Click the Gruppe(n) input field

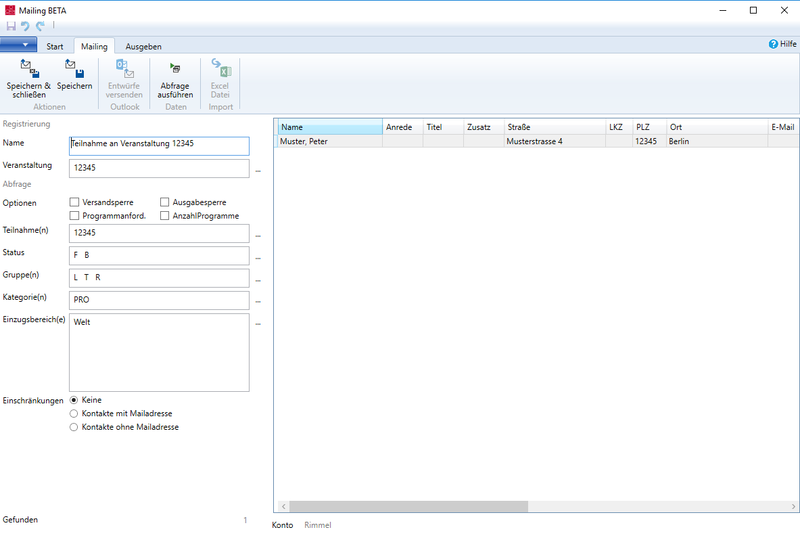click(x=159, y=278)
